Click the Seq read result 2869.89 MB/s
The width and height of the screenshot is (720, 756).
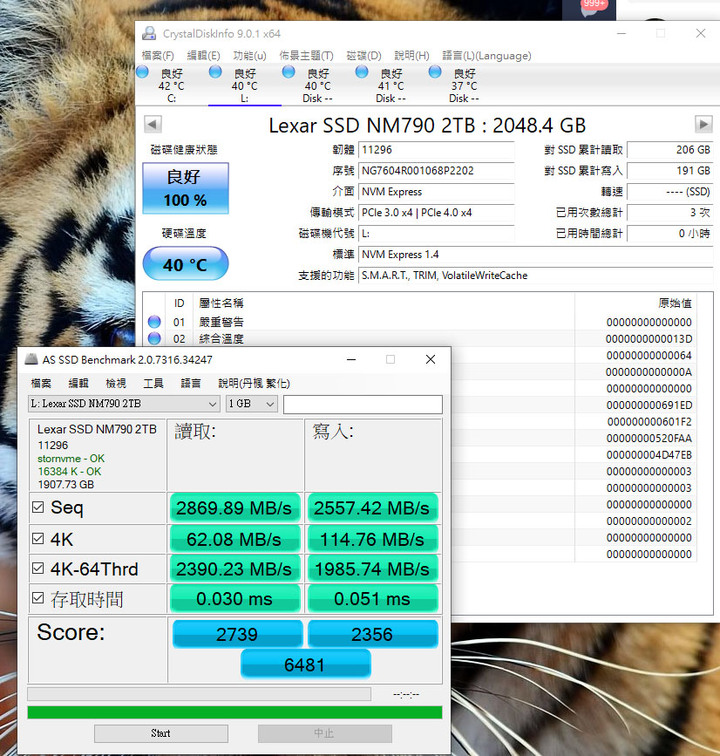pos(234,508)
